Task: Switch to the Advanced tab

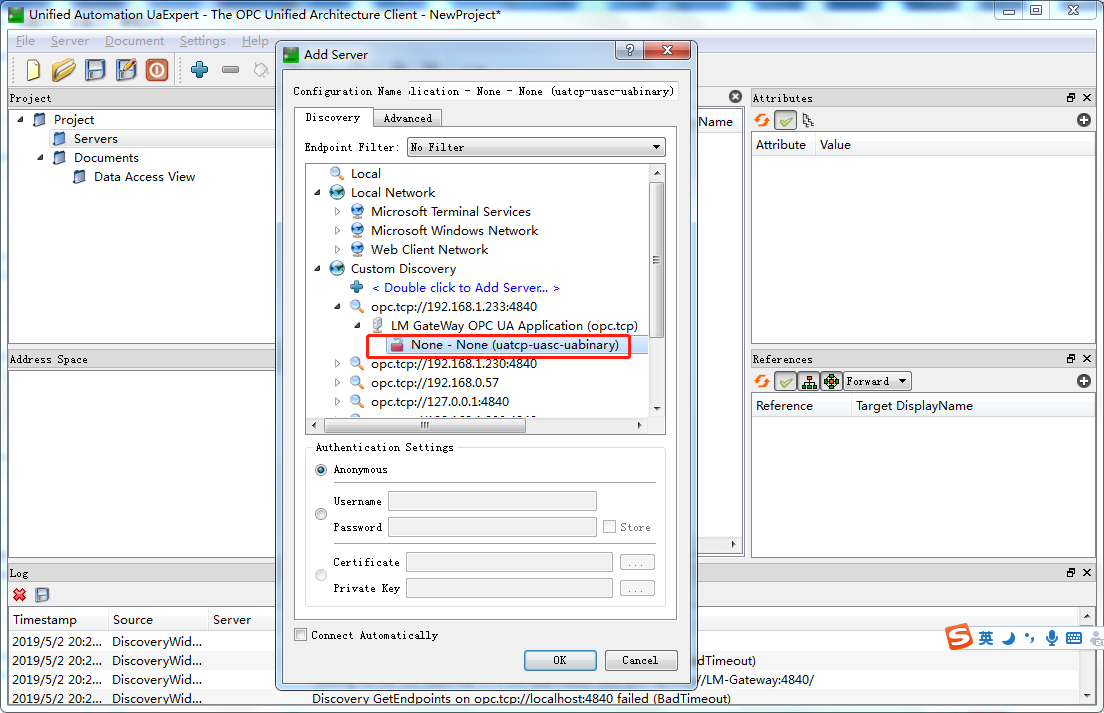Action: point(408,118)
